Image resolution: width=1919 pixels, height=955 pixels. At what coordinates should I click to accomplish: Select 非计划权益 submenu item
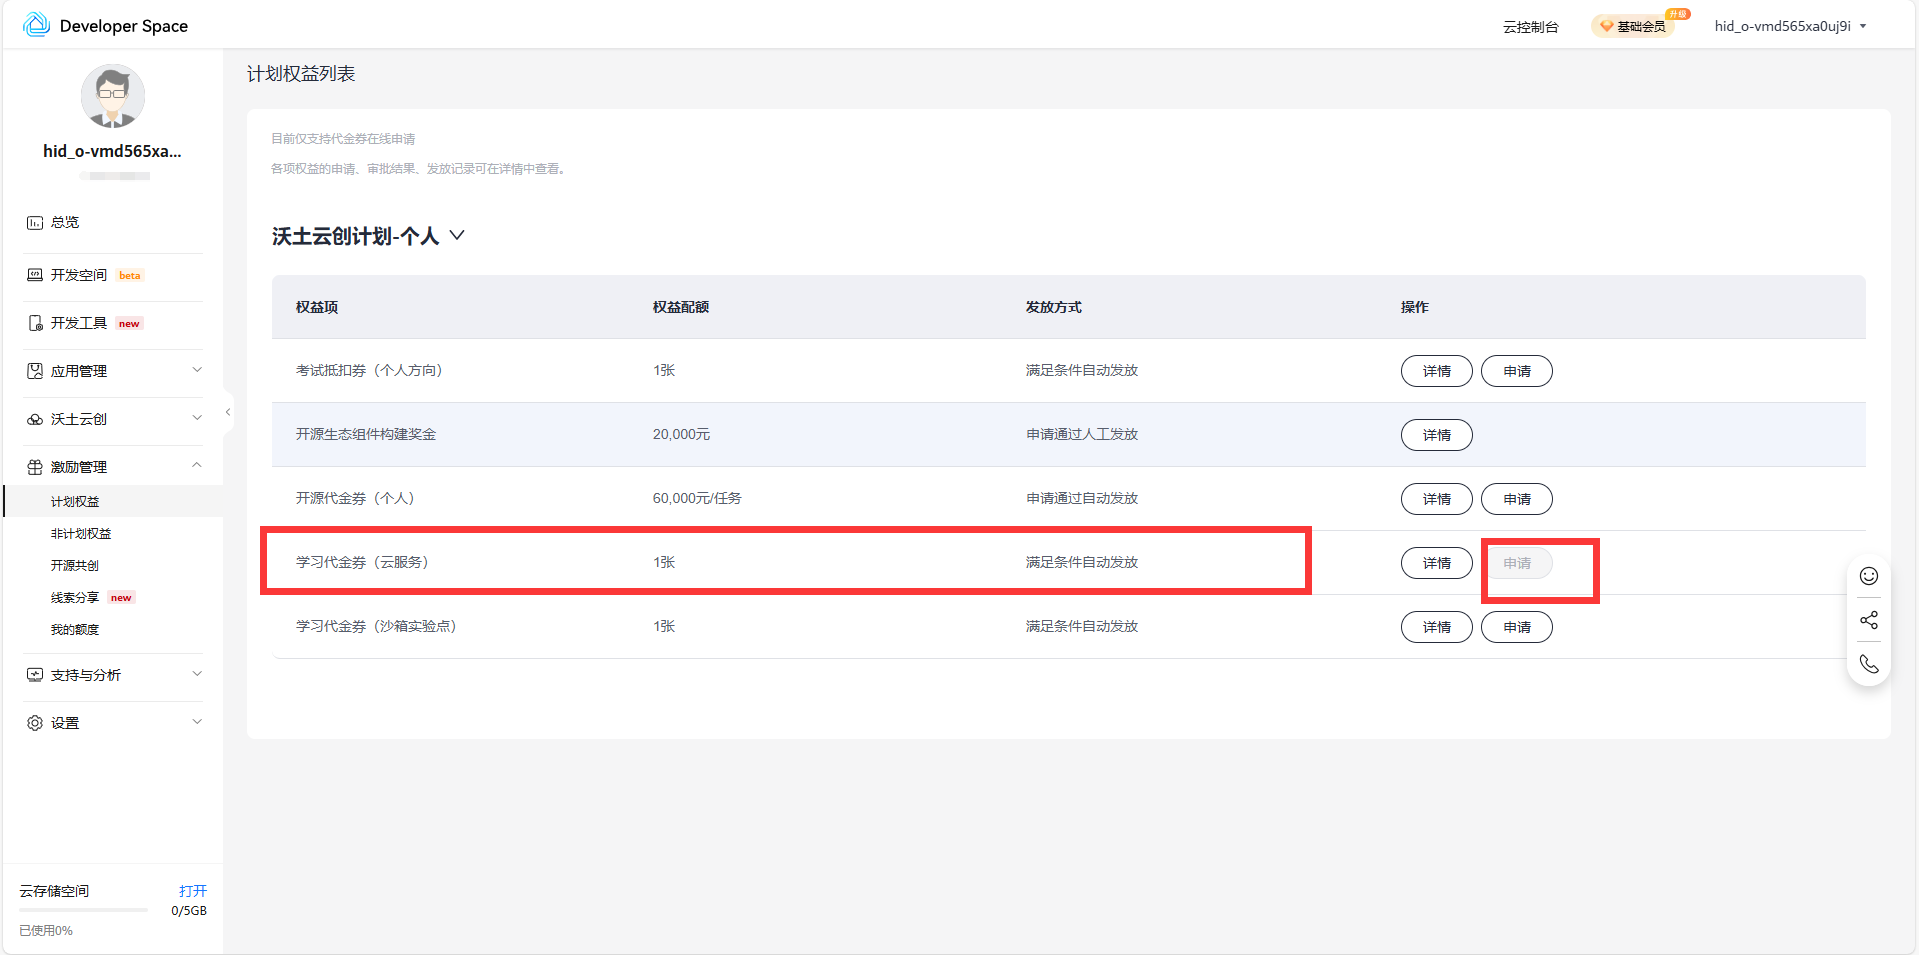point(81,534)
